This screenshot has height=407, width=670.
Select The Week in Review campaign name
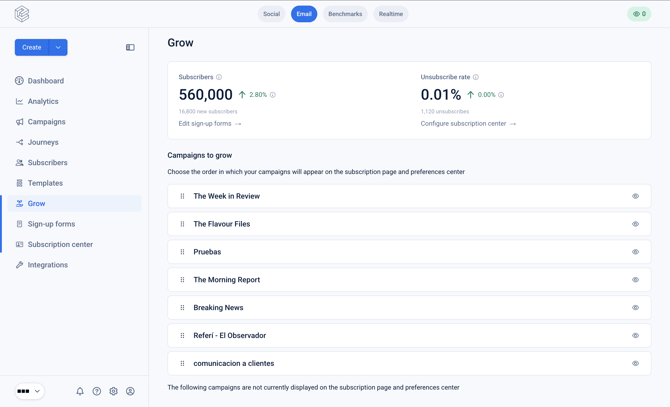pos(226,196)
